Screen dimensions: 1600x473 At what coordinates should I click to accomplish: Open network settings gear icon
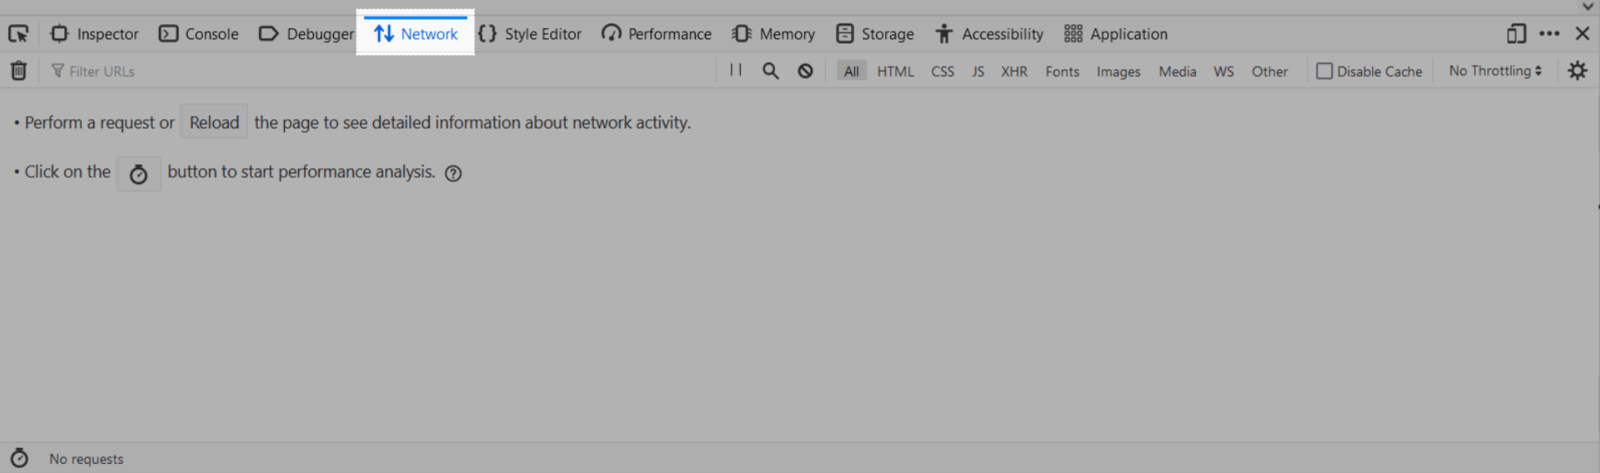[x=1577, y=71]
